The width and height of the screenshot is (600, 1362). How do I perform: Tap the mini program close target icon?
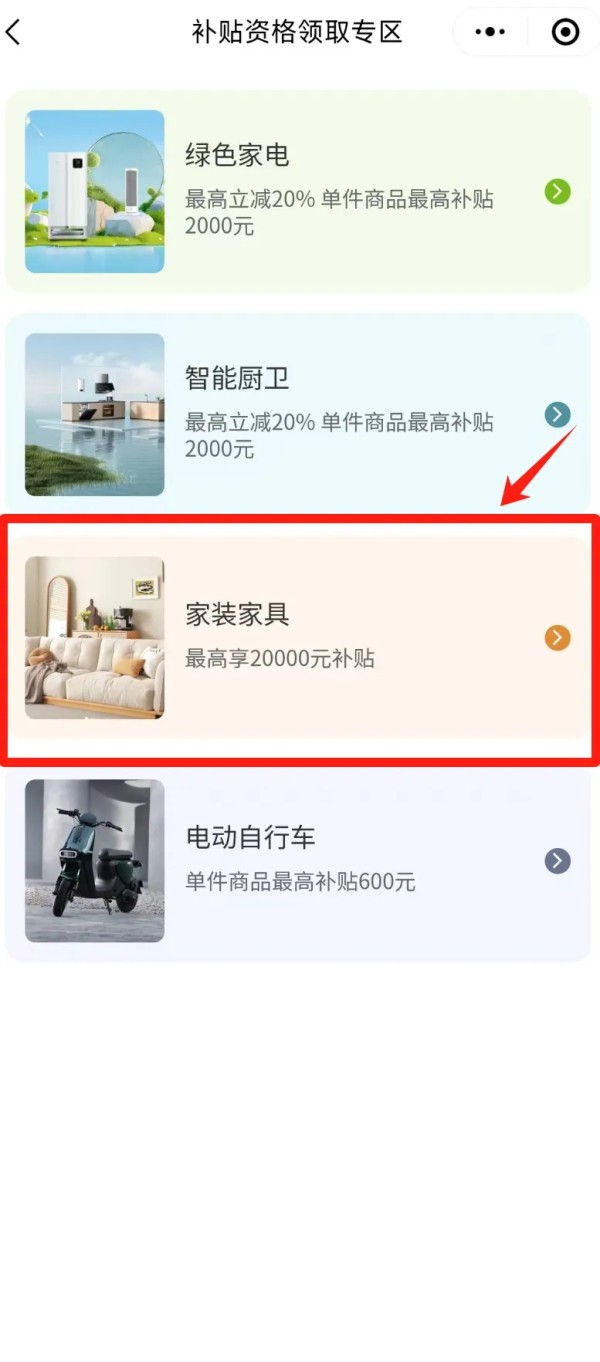click(x=565, y=32)
